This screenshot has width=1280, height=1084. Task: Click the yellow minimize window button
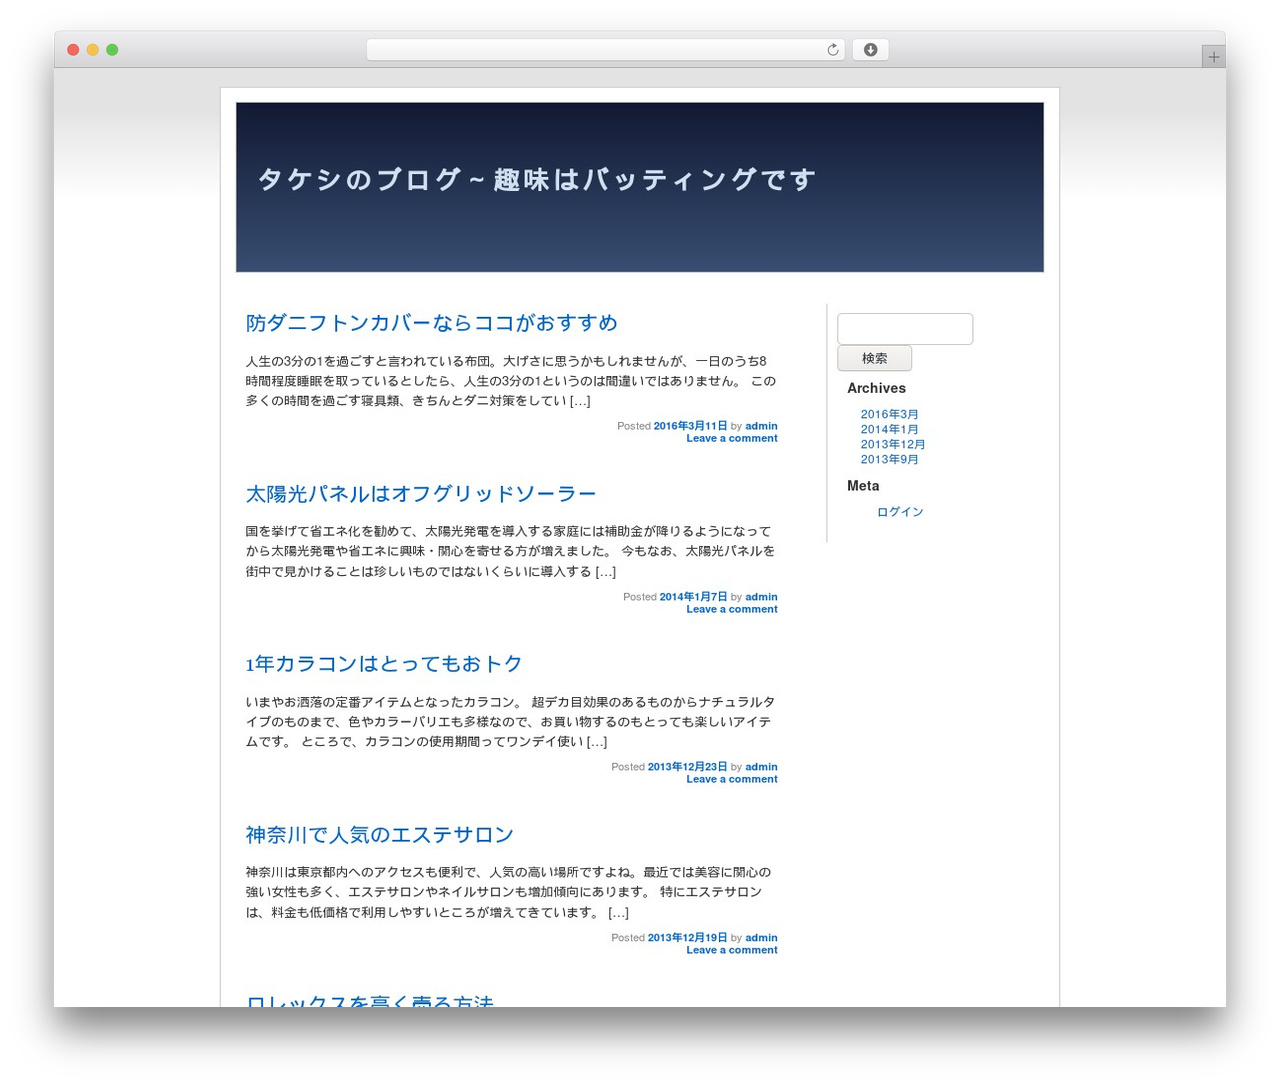click(92, 50)
